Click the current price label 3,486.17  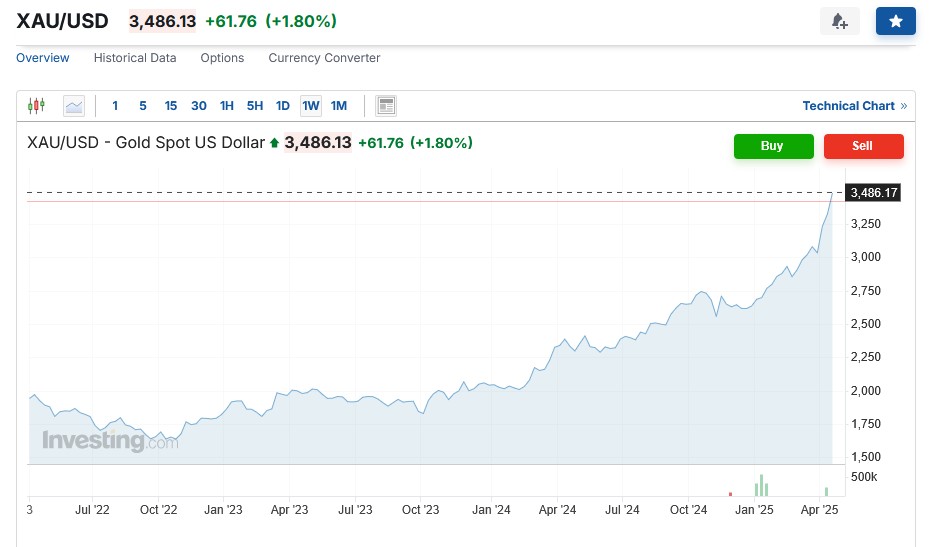[x=873, y=192]
